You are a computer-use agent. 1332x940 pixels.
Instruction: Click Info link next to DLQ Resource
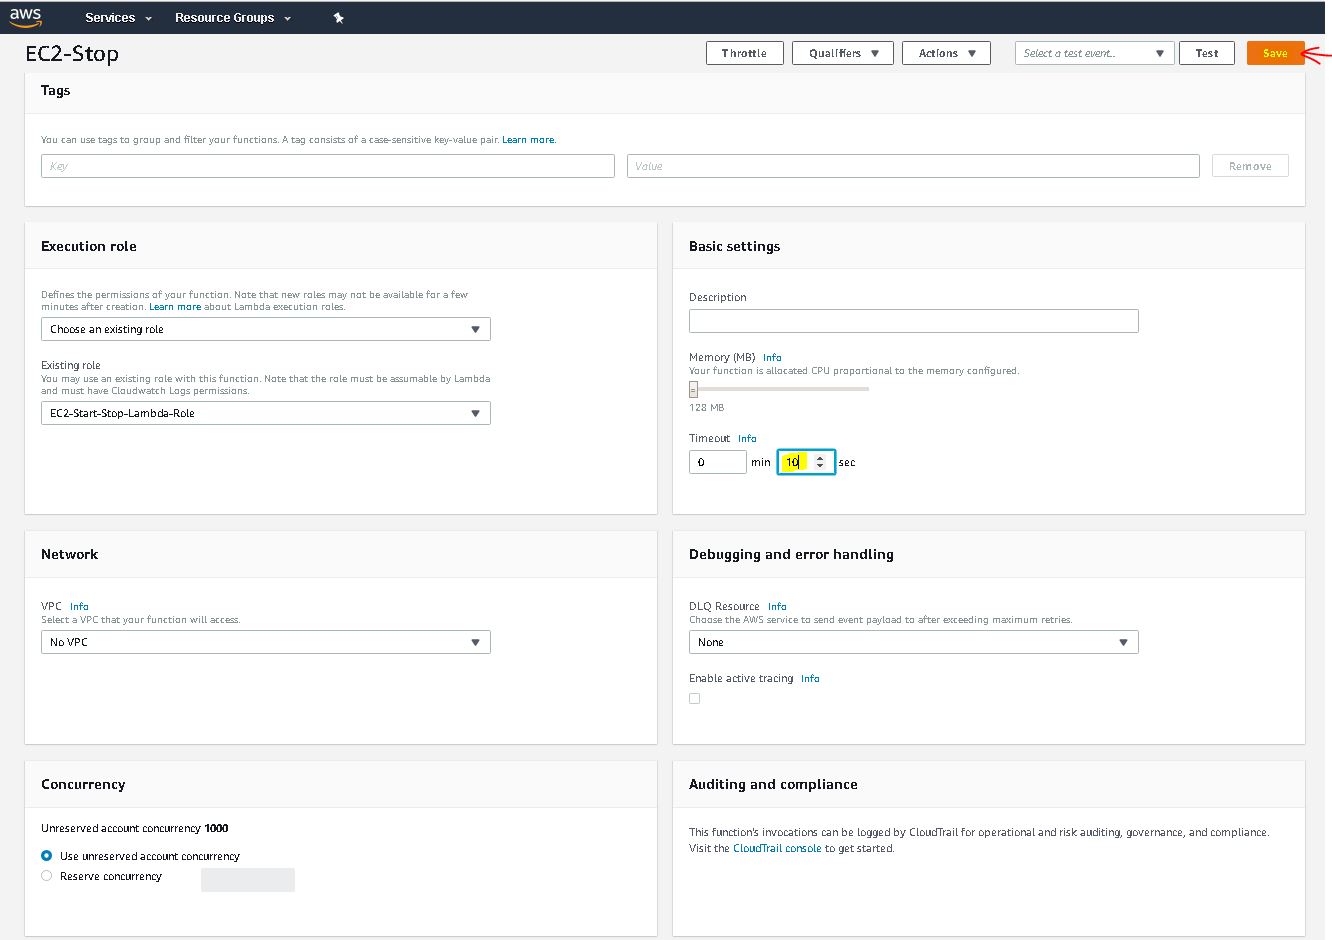[x=777, y=606]
